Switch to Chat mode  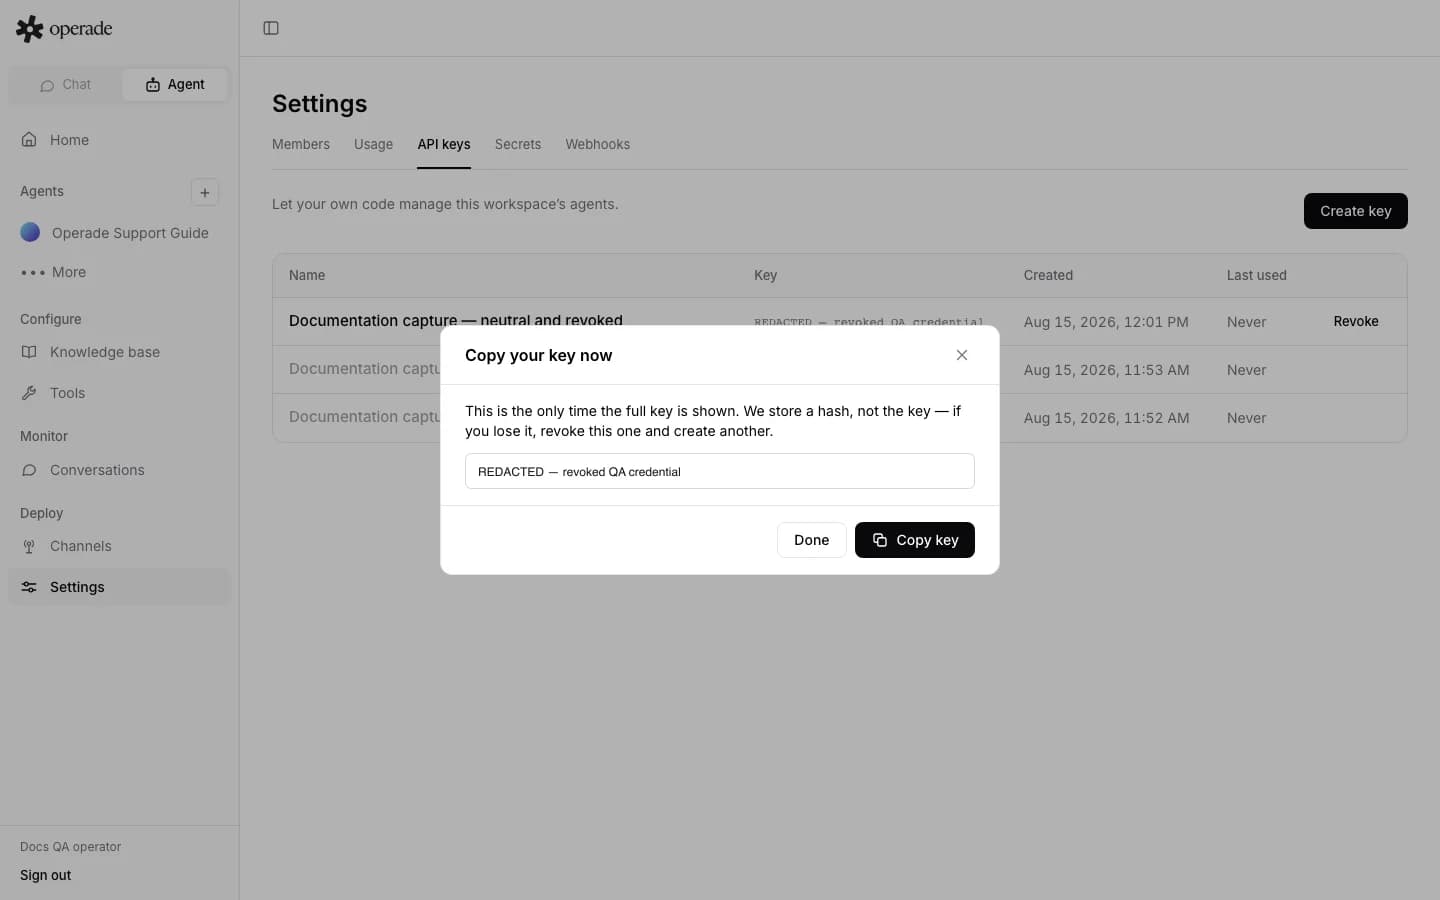point(65,85)
